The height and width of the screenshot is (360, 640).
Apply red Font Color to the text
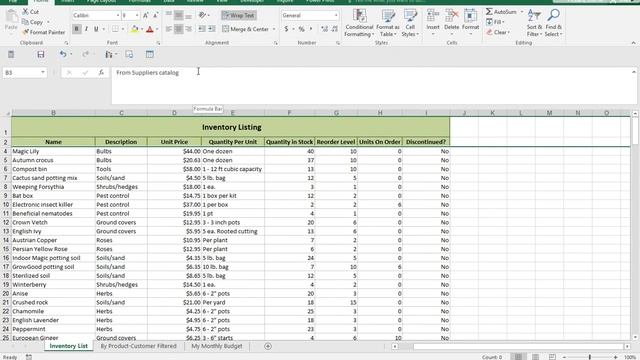click(150, 29)
